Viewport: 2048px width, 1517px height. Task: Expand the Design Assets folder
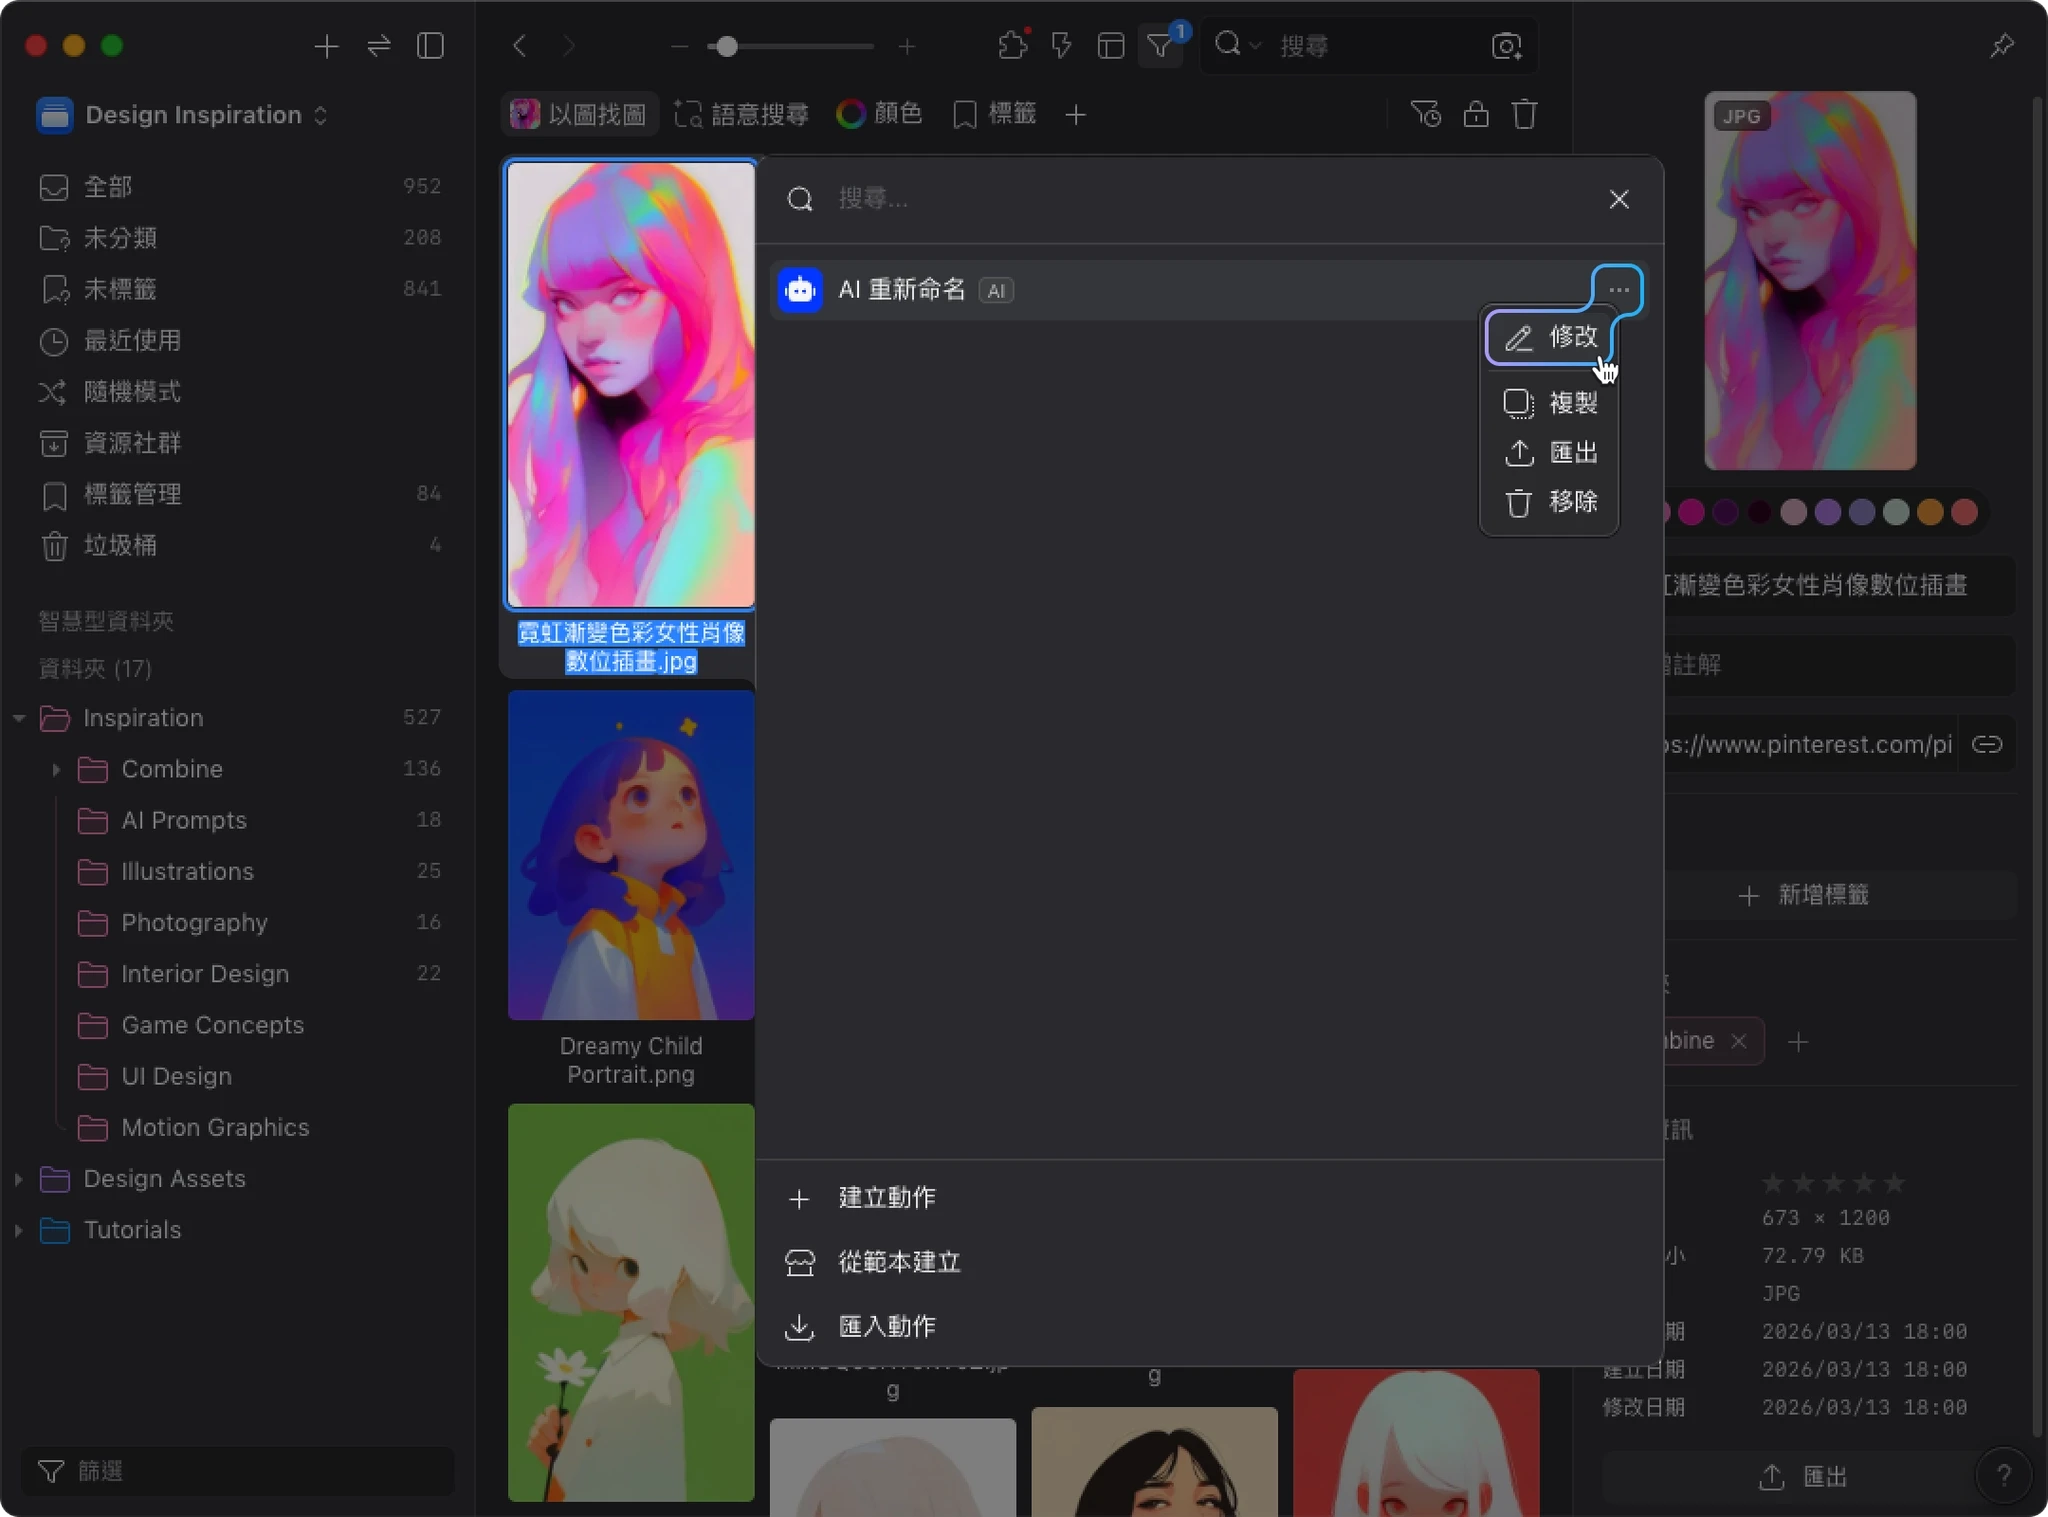[x=18, y=1179]
